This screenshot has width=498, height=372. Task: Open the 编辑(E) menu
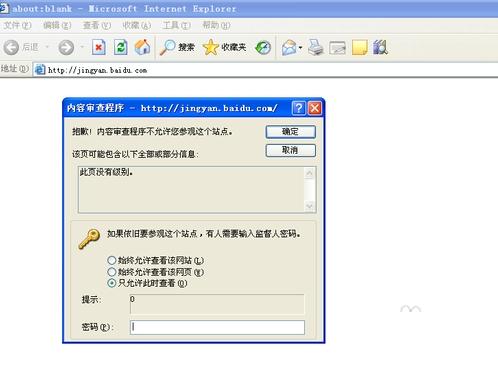tap(57, 25)
